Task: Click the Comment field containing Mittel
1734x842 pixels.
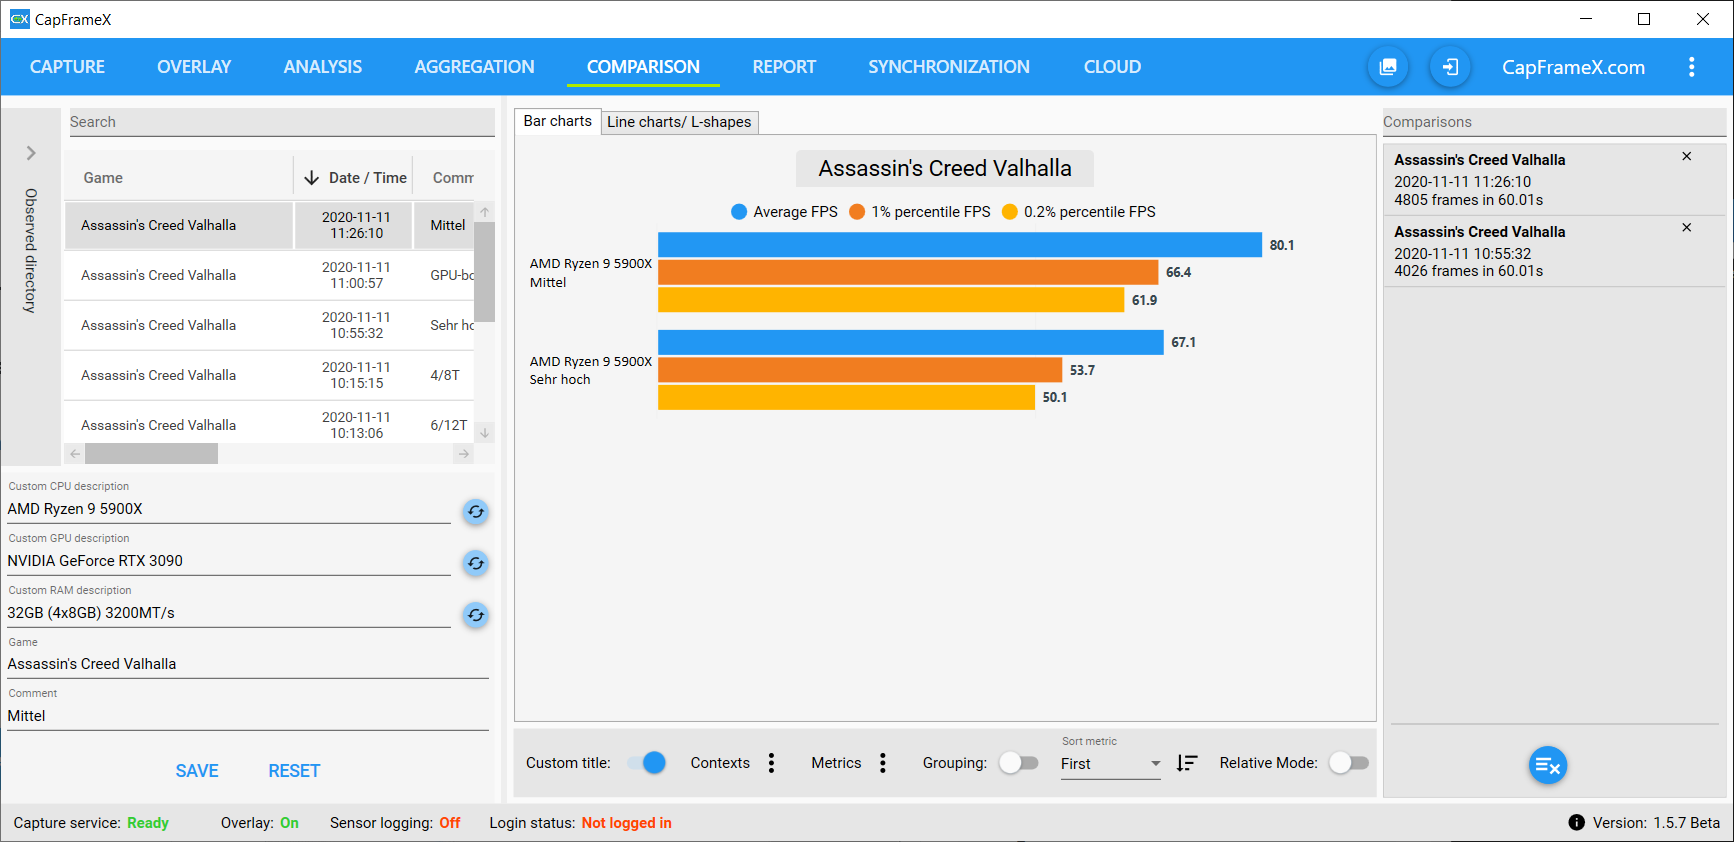Action: point(248,716)
